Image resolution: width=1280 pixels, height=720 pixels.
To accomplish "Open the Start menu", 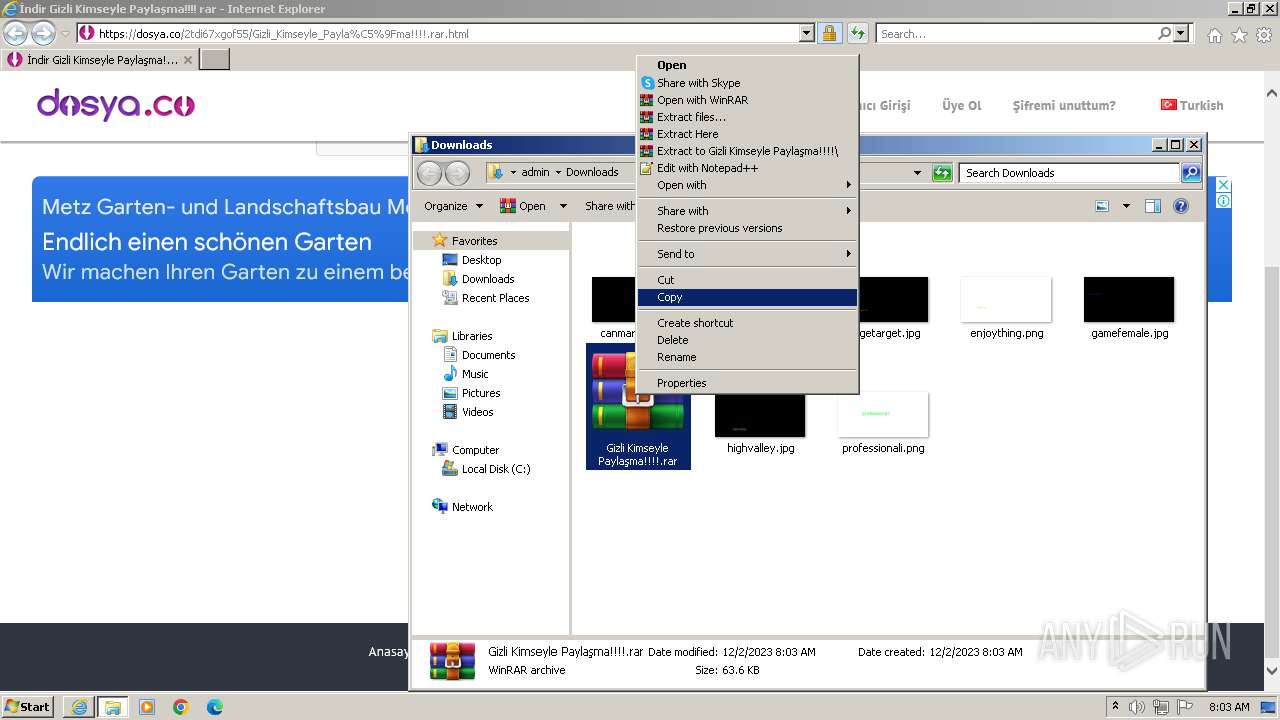I will [27, 706].
